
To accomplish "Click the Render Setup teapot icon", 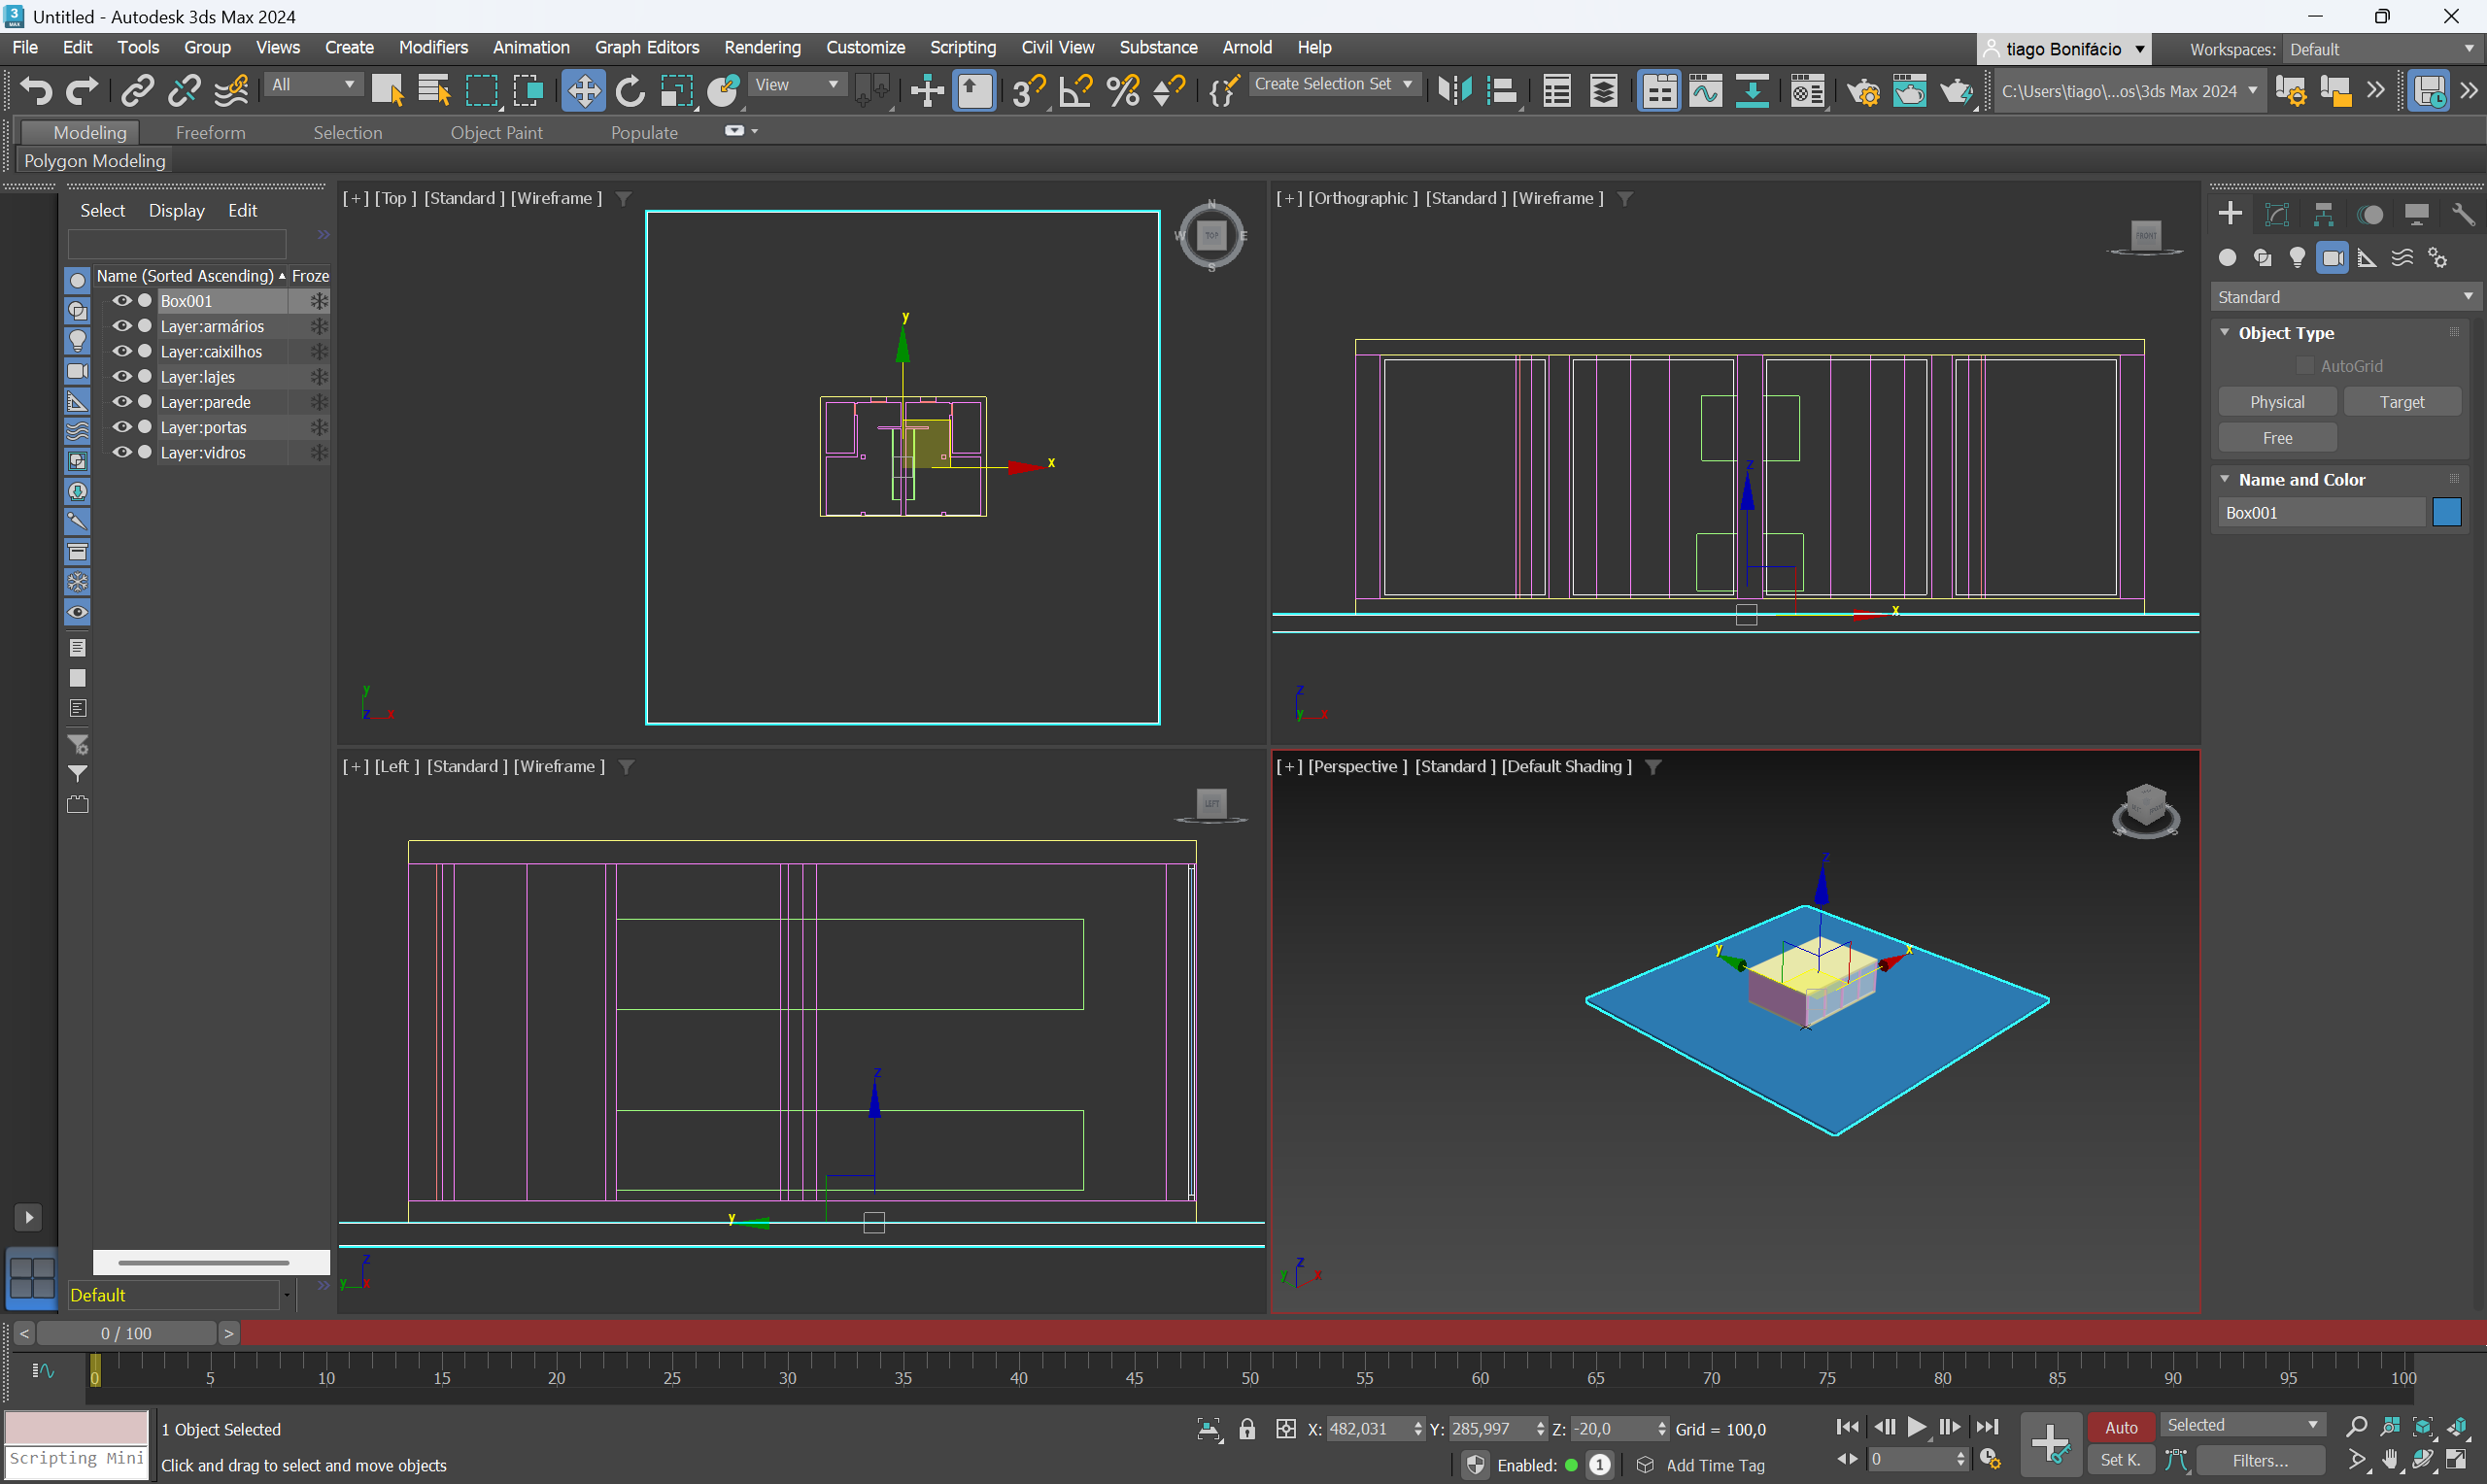I will 1863,91.
